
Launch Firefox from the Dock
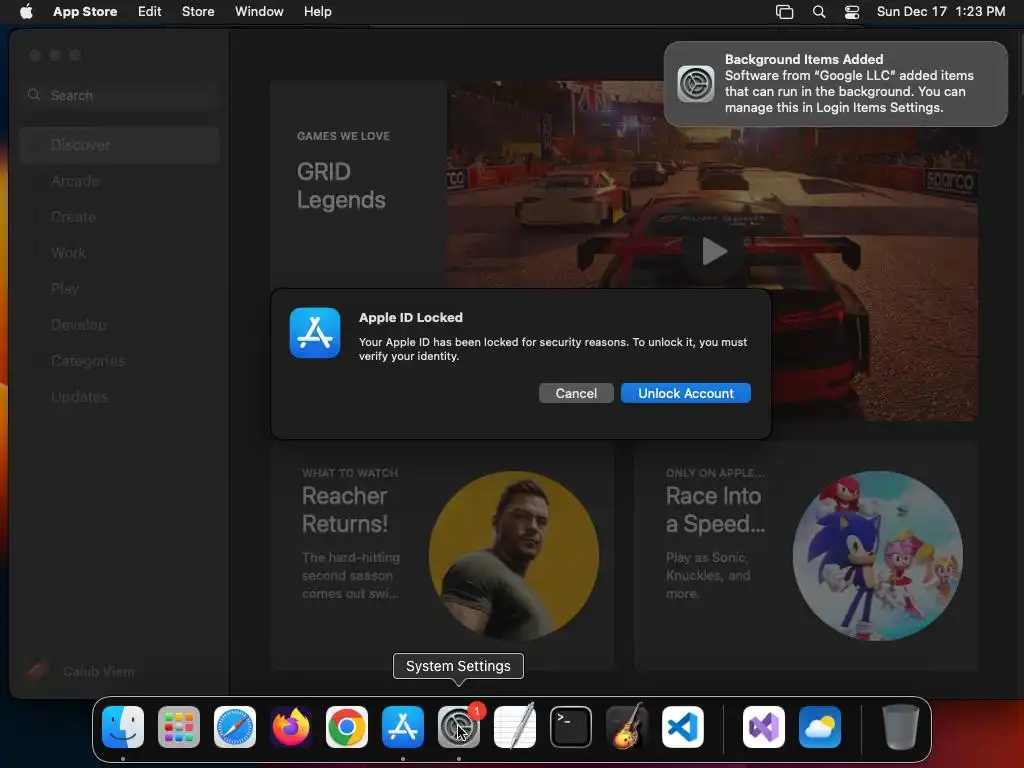tap(291, 727)
